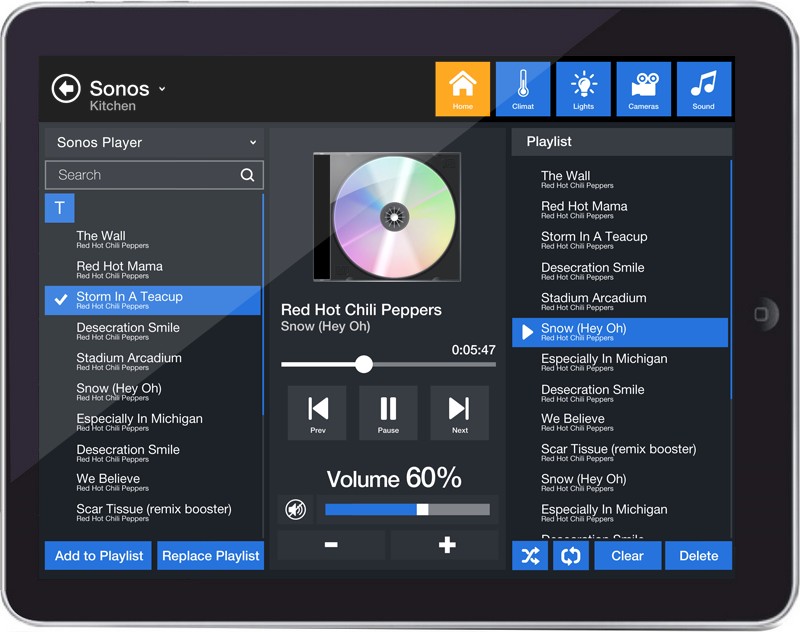The width and height of the screenshot is (800, 632).
Task: Skip to previous track
Action: 318,412
